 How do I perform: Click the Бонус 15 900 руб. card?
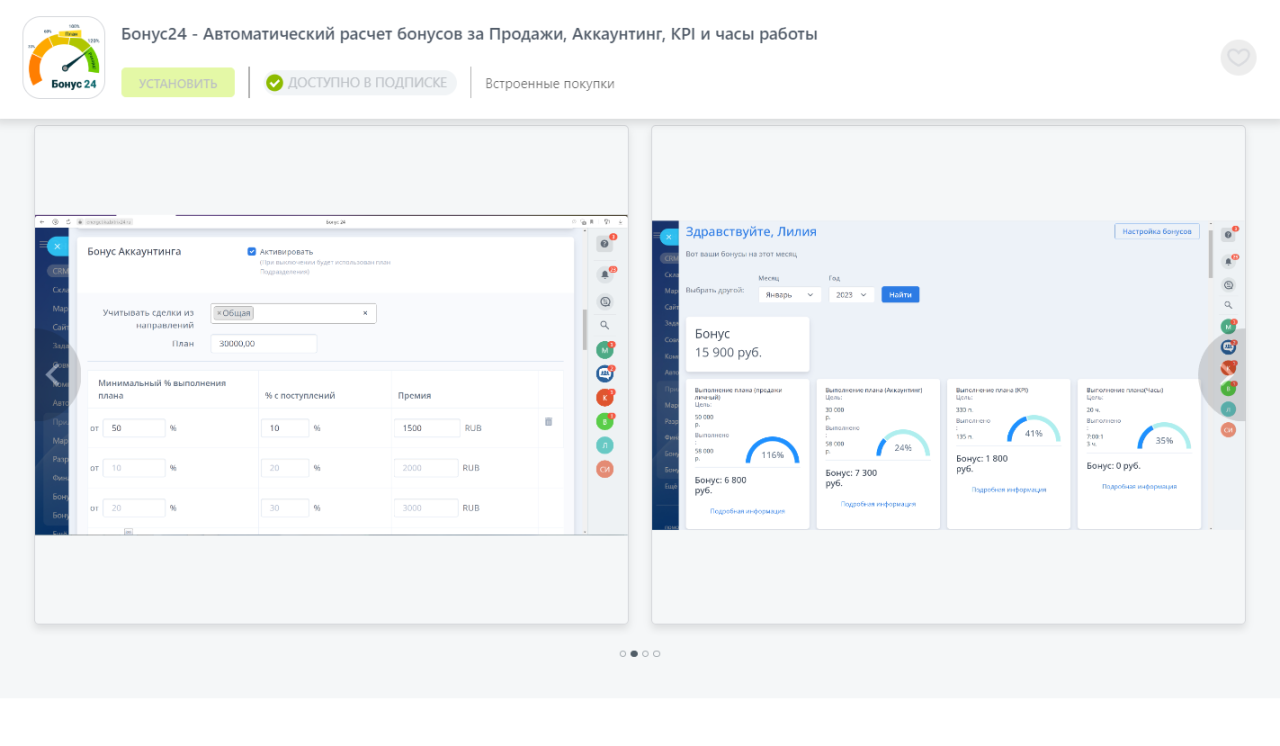click(x=748, y=344)
